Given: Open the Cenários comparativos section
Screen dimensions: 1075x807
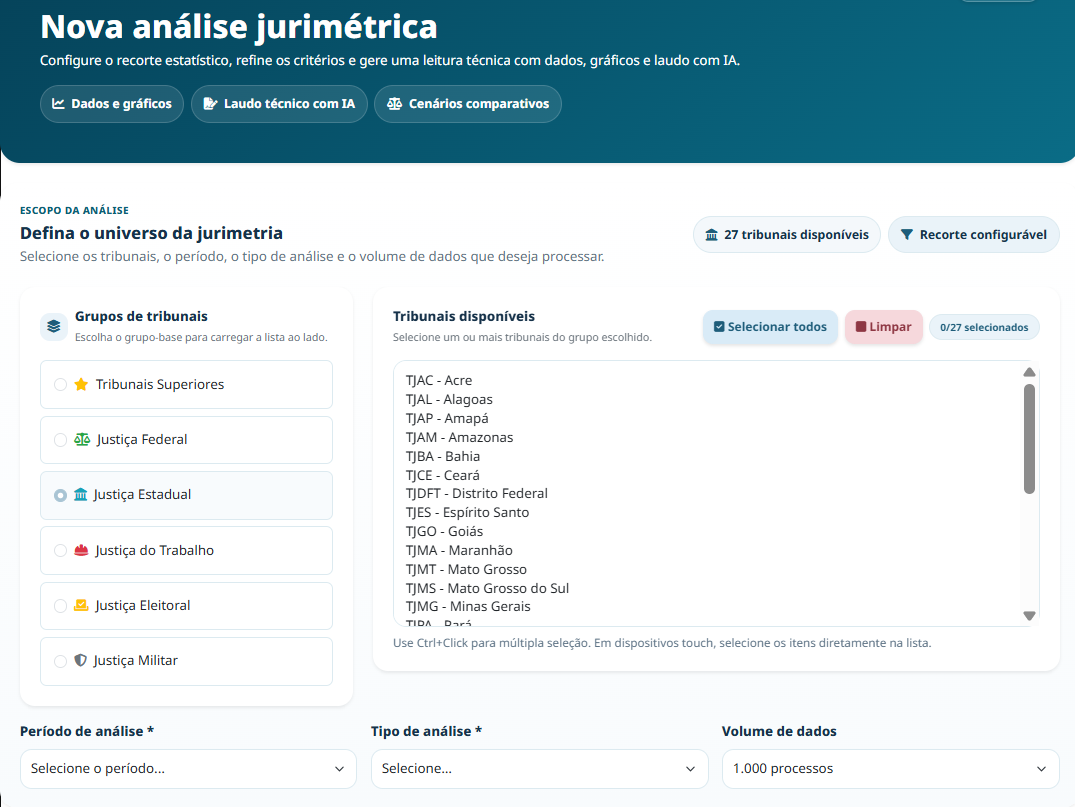Looking at the screenshot, I should 467,103.
